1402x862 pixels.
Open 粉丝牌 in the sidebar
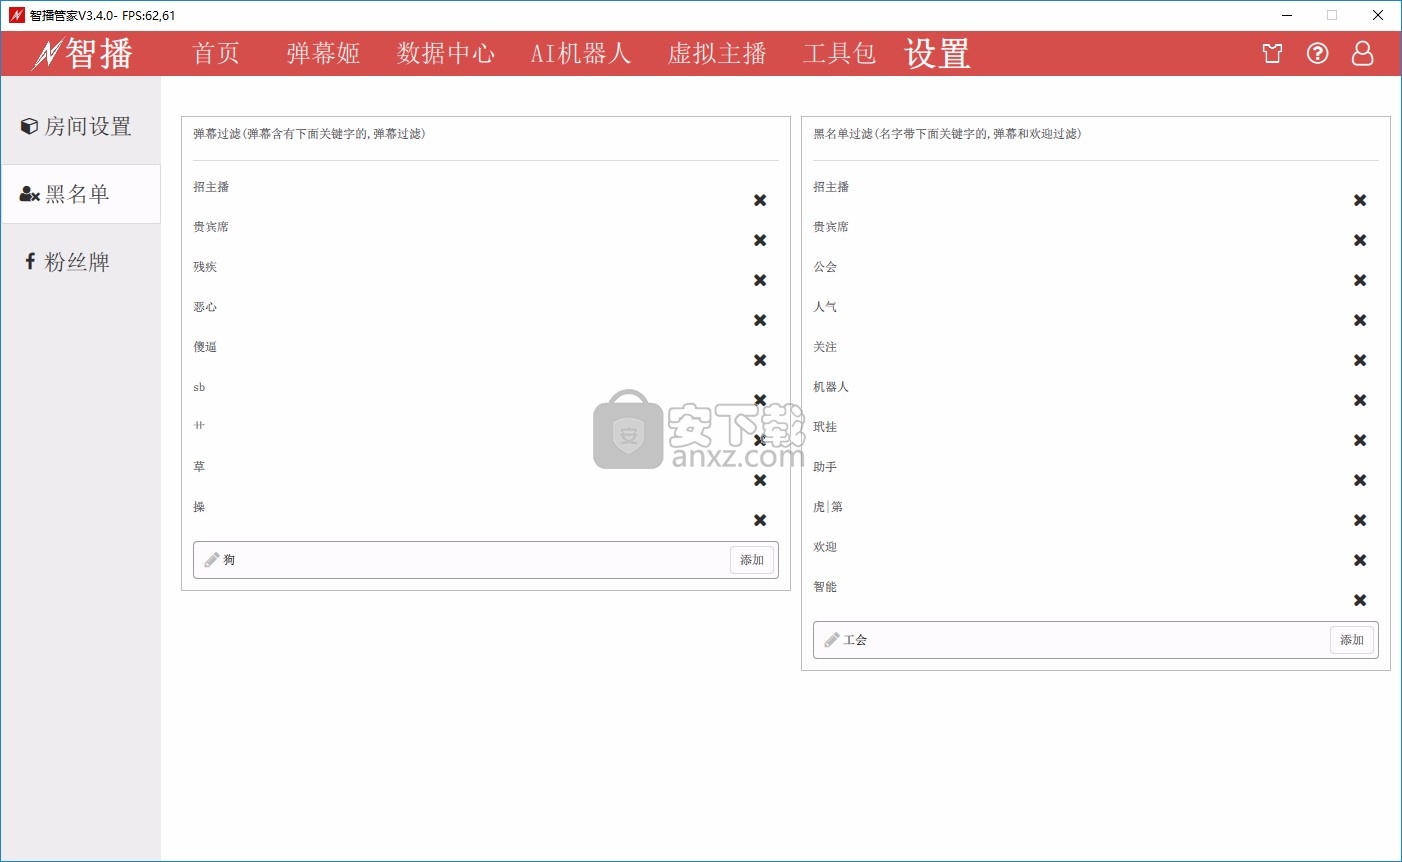80,262
